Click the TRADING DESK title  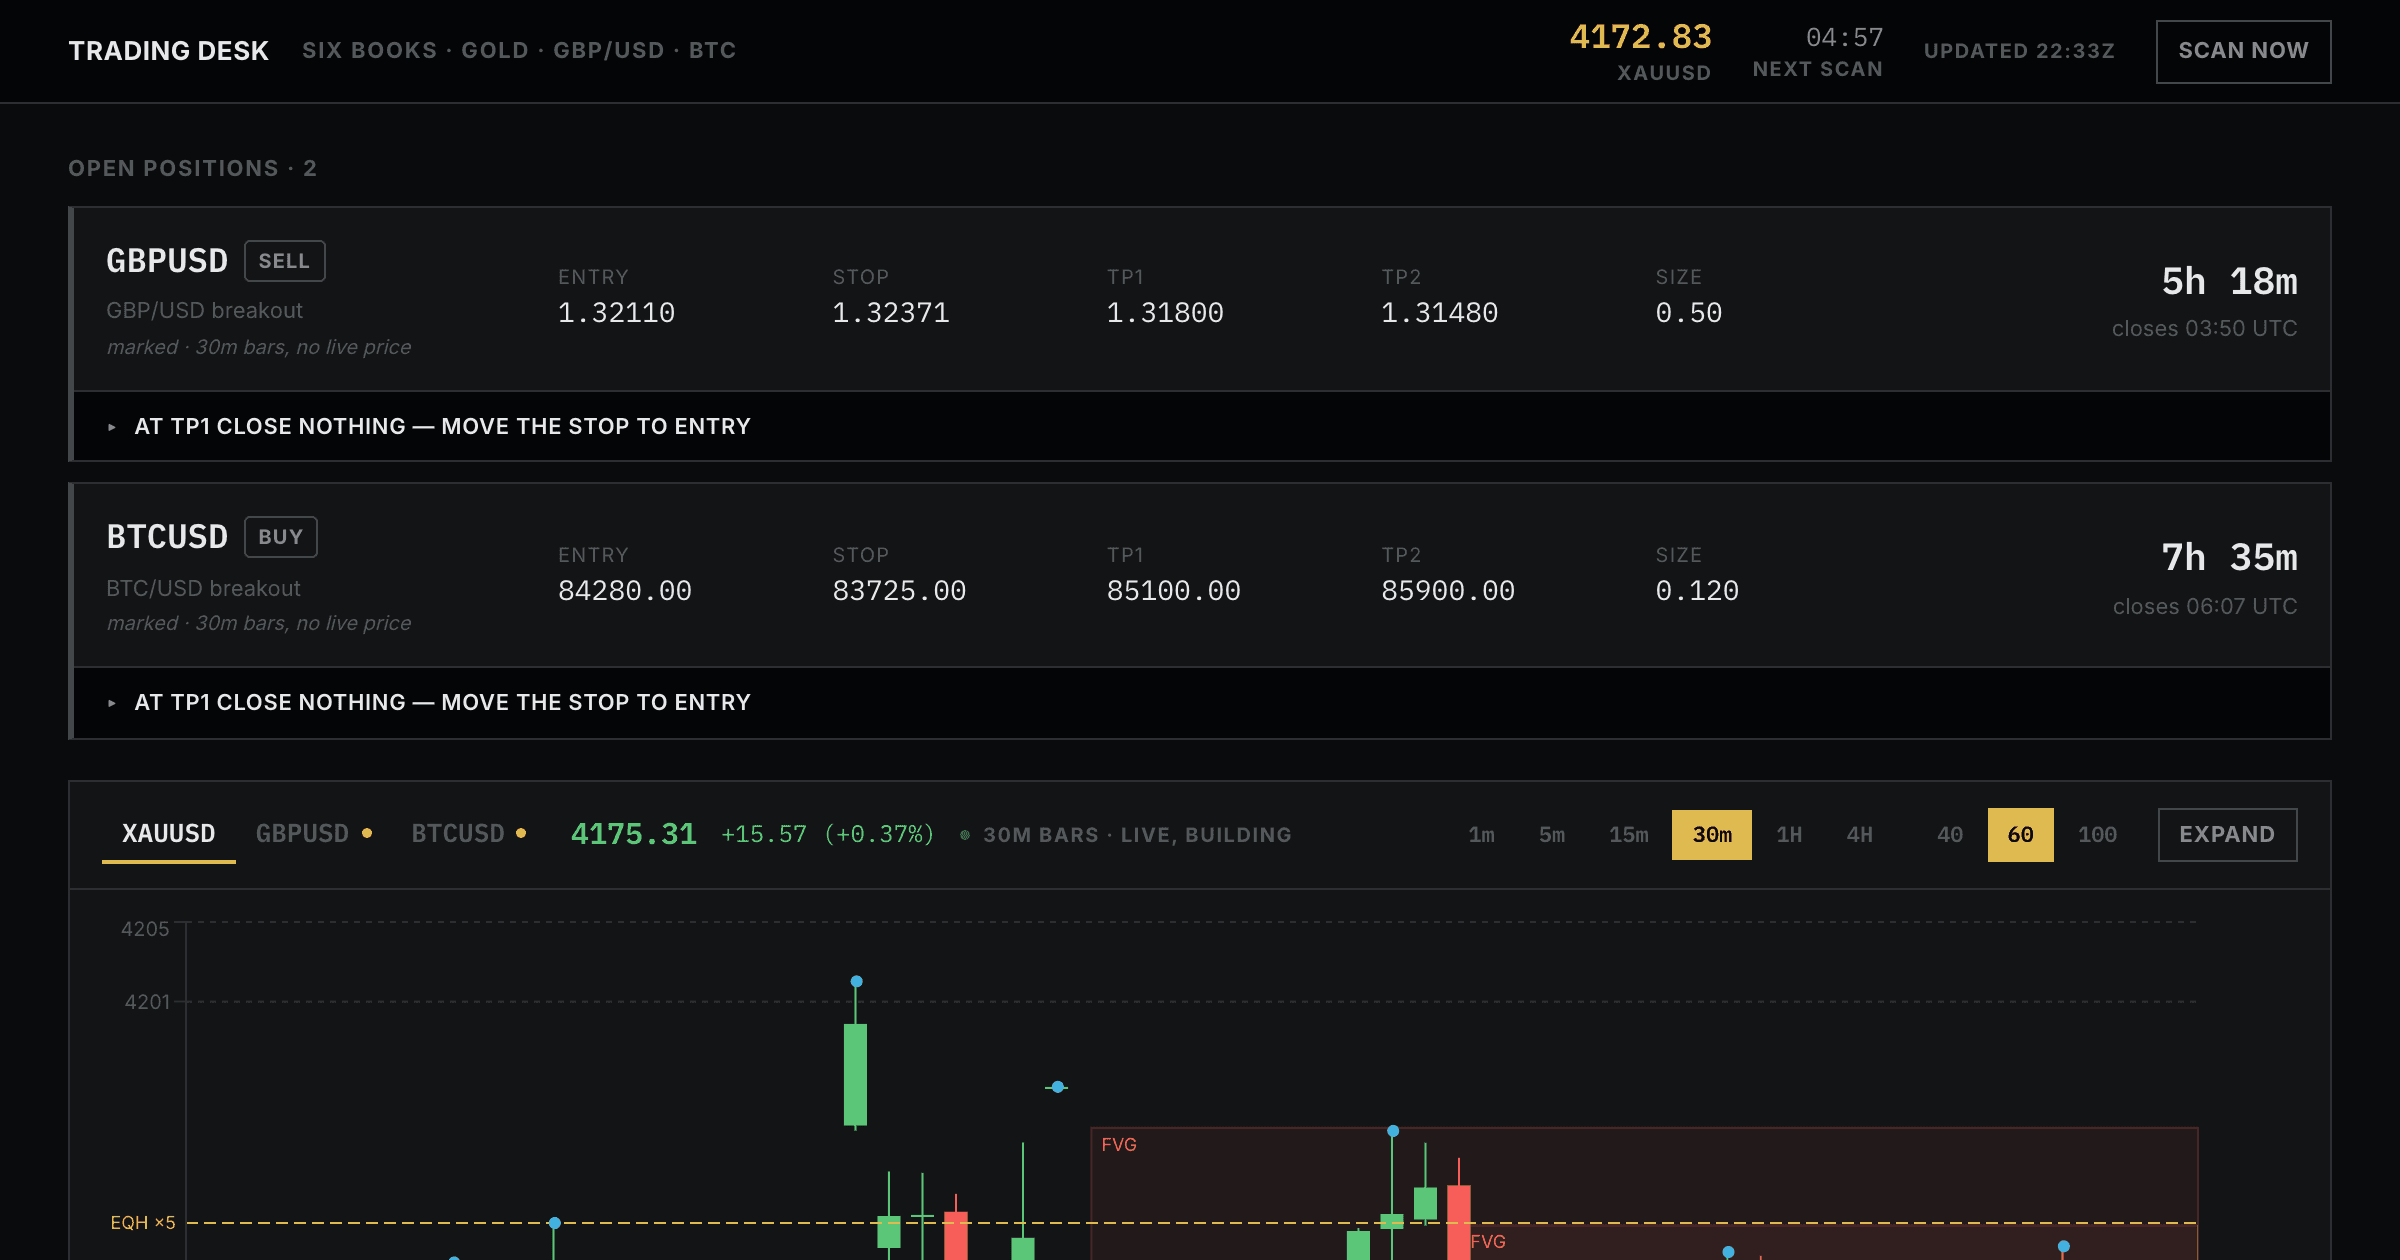(168, 51)
